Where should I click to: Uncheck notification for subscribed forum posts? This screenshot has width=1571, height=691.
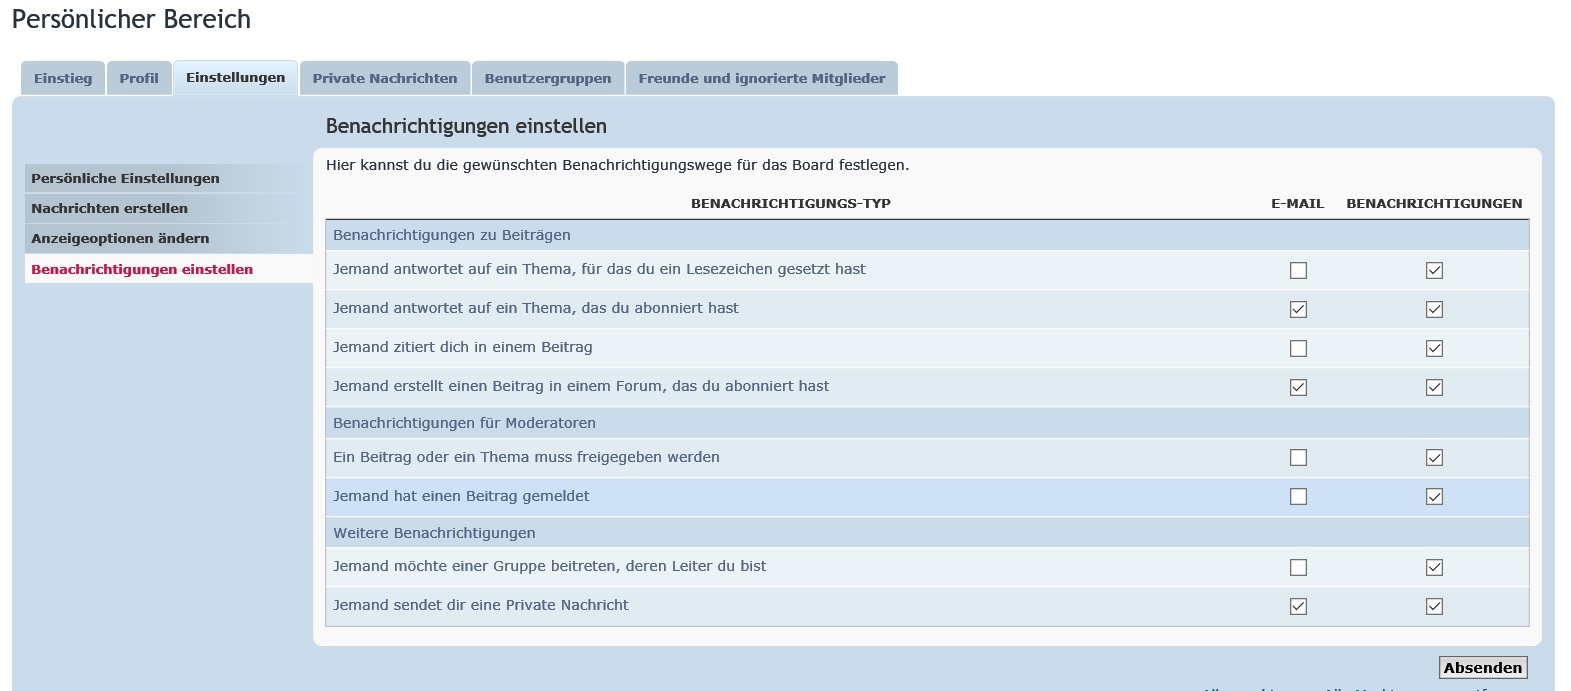pyautogui.click(x=1434, y=387)
